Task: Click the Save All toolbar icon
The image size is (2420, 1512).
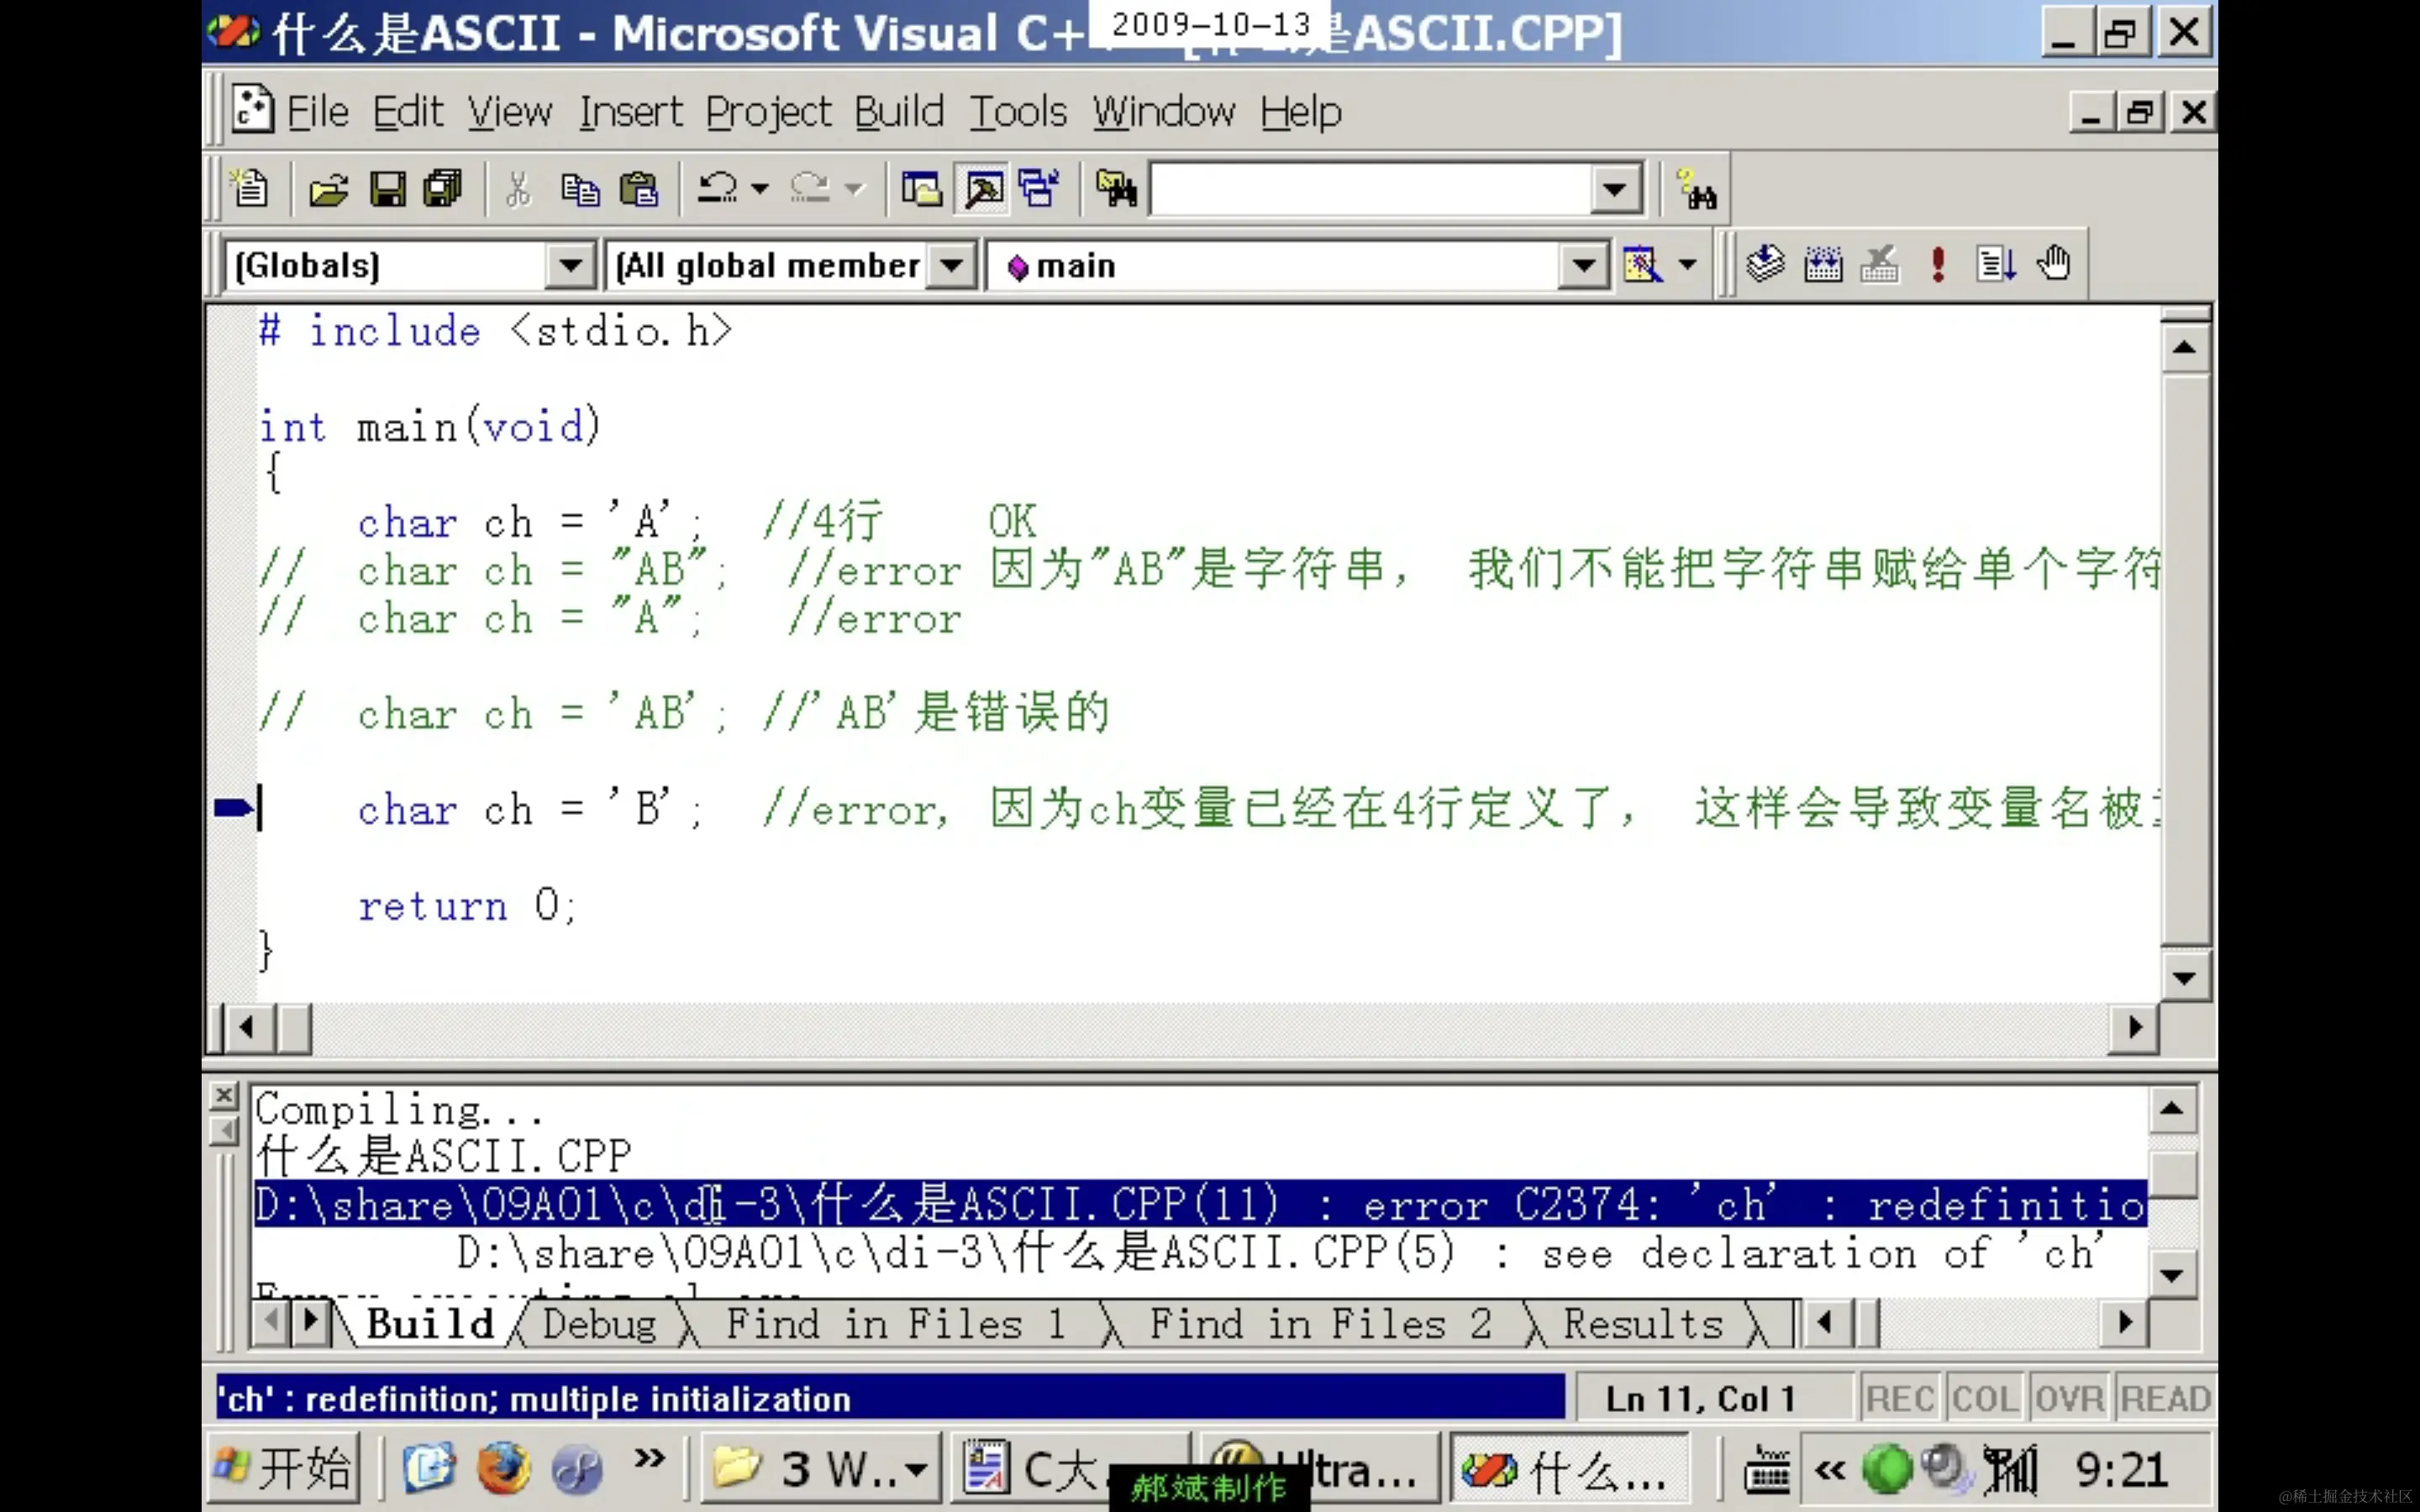Action: (442, 188)
